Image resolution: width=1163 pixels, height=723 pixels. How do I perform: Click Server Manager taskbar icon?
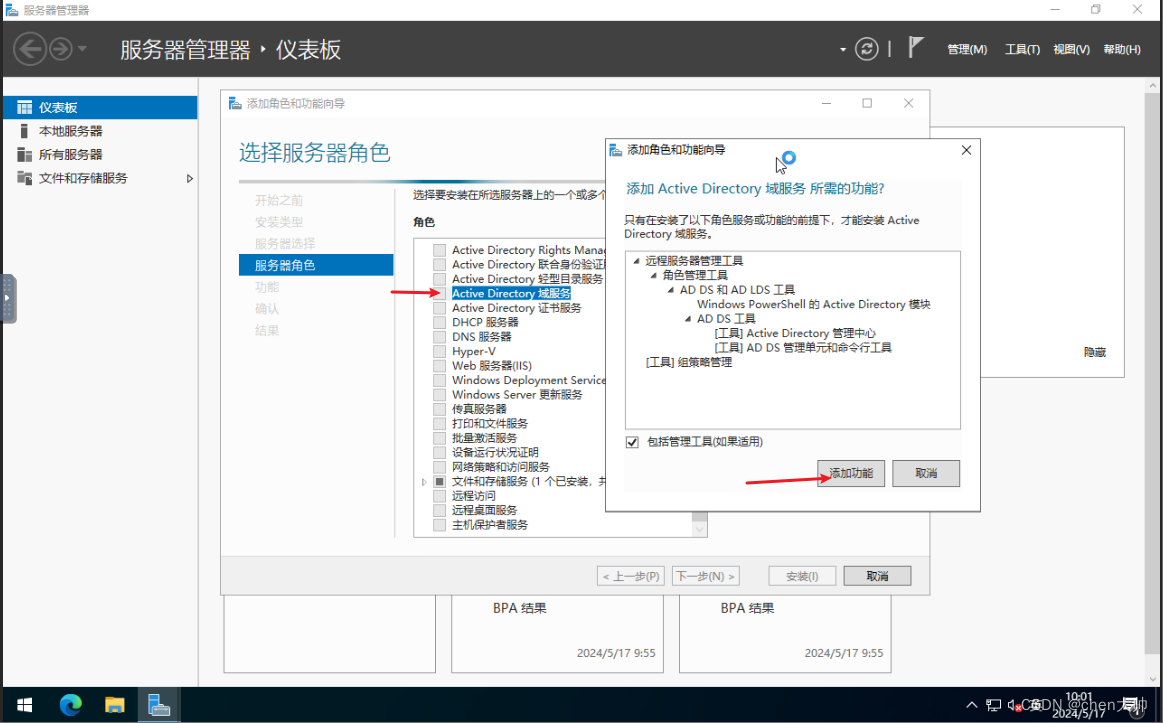pos(158,704)
